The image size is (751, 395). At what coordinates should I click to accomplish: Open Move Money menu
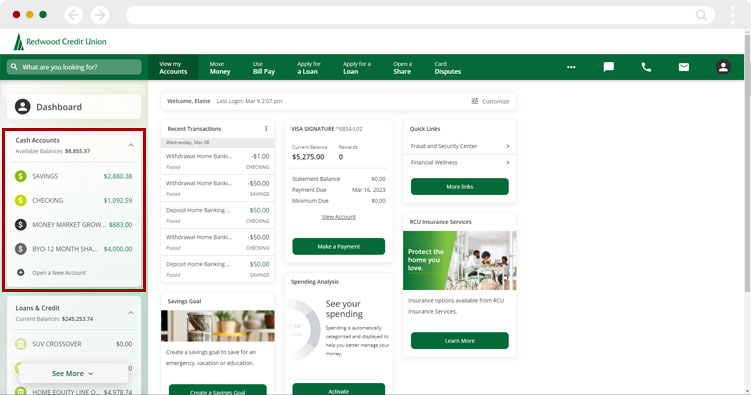(220, 68)
